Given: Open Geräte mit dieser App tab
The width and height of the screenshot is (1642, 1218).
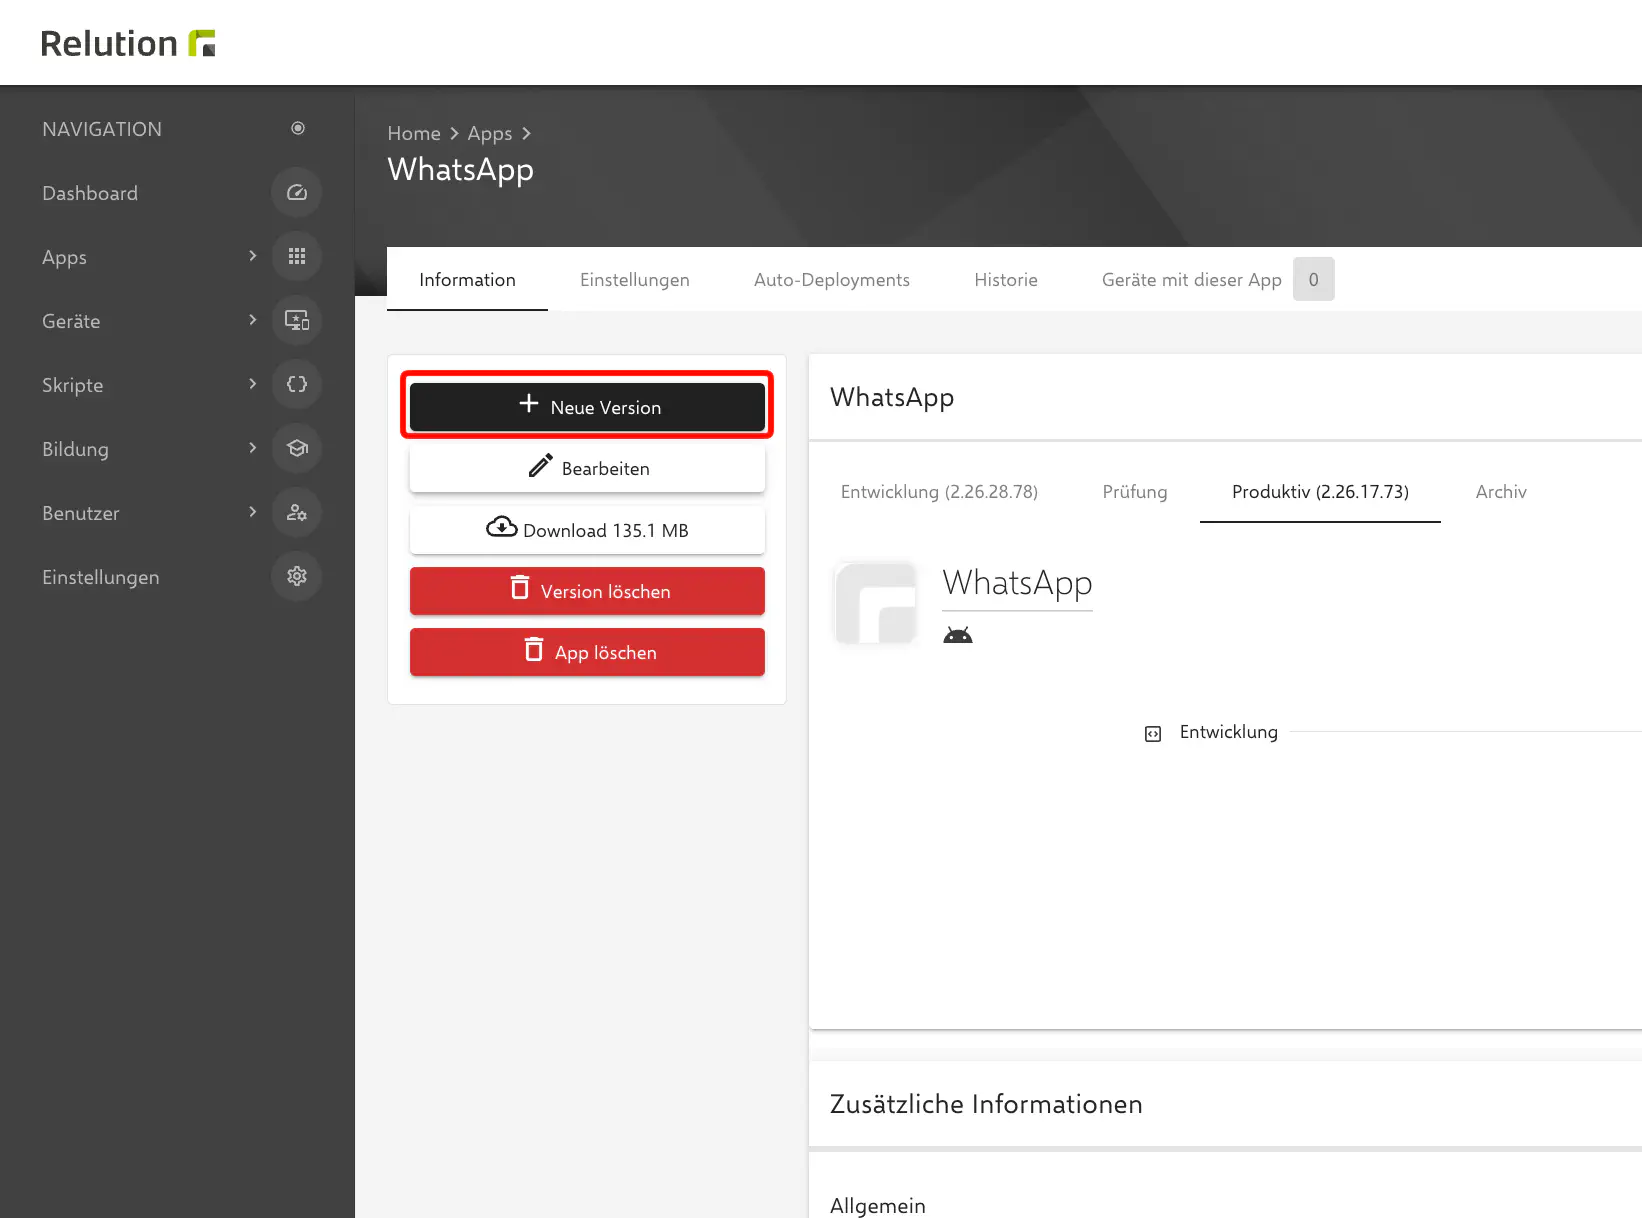Looking at the screenshot, I should (1192, 280).
